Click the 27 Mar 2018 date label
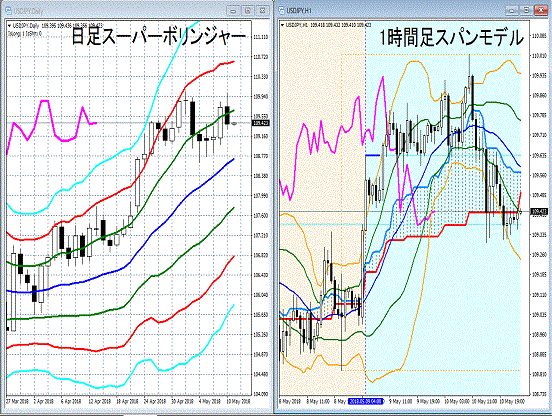 click(x=17, y=401)
